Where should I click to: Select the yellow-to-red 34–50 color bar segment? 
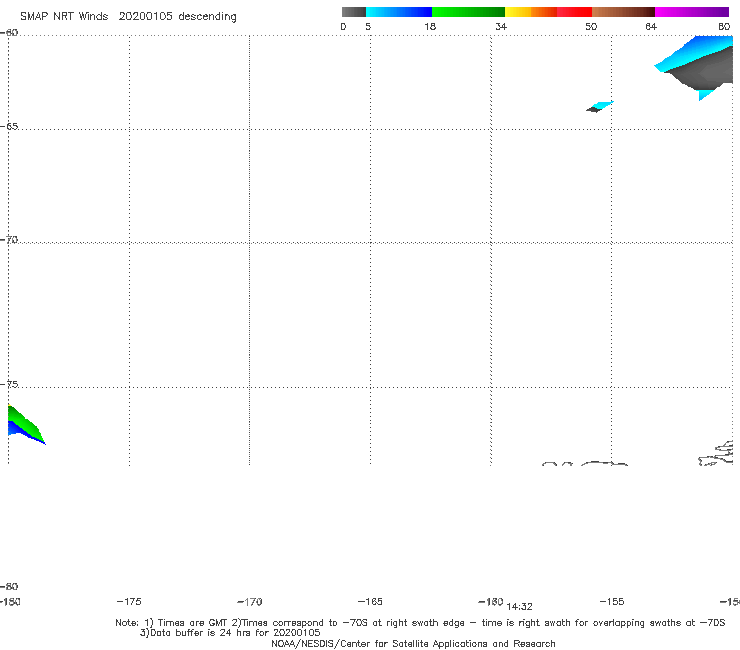click(548, 12)
